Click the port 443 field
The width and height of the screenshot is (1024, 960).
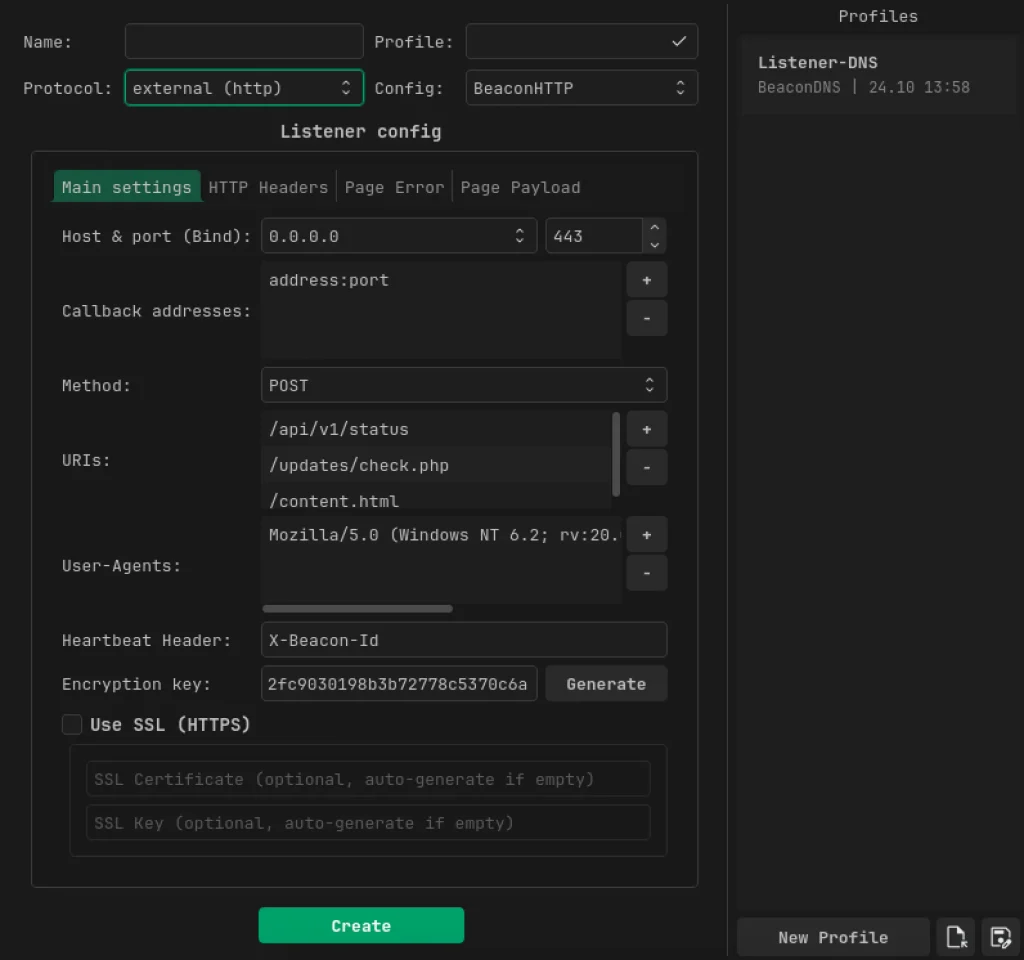coord(594,236)
